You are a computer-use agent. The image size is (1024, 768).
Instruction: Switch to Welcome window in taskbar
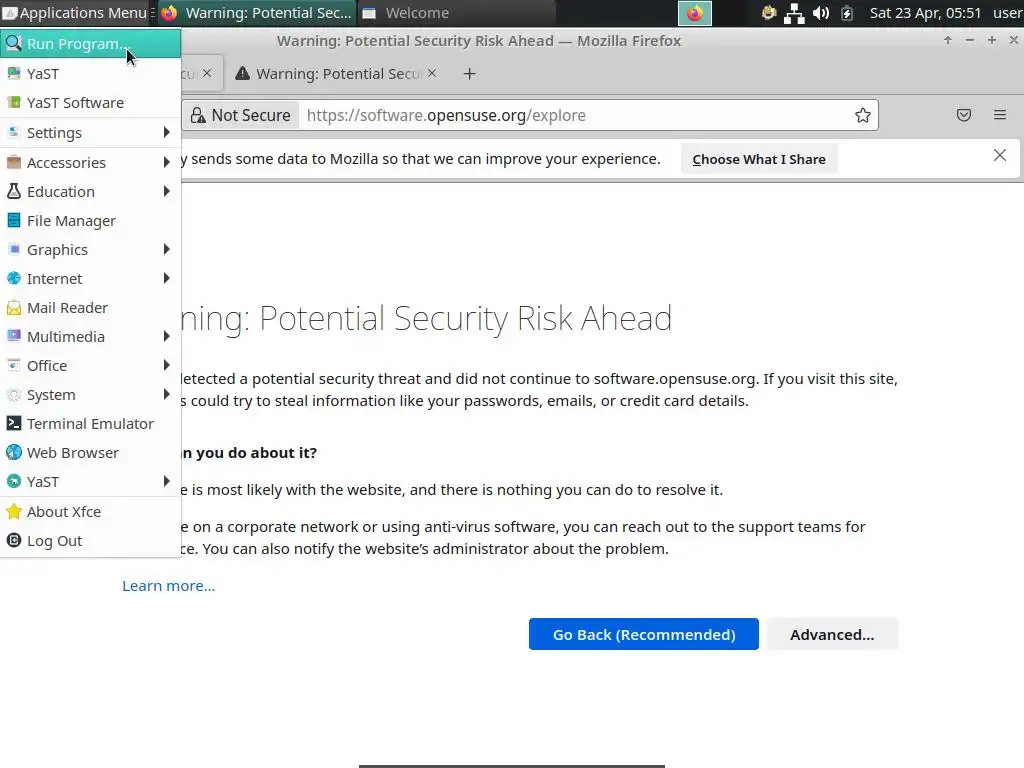click(x=456, y=13)
